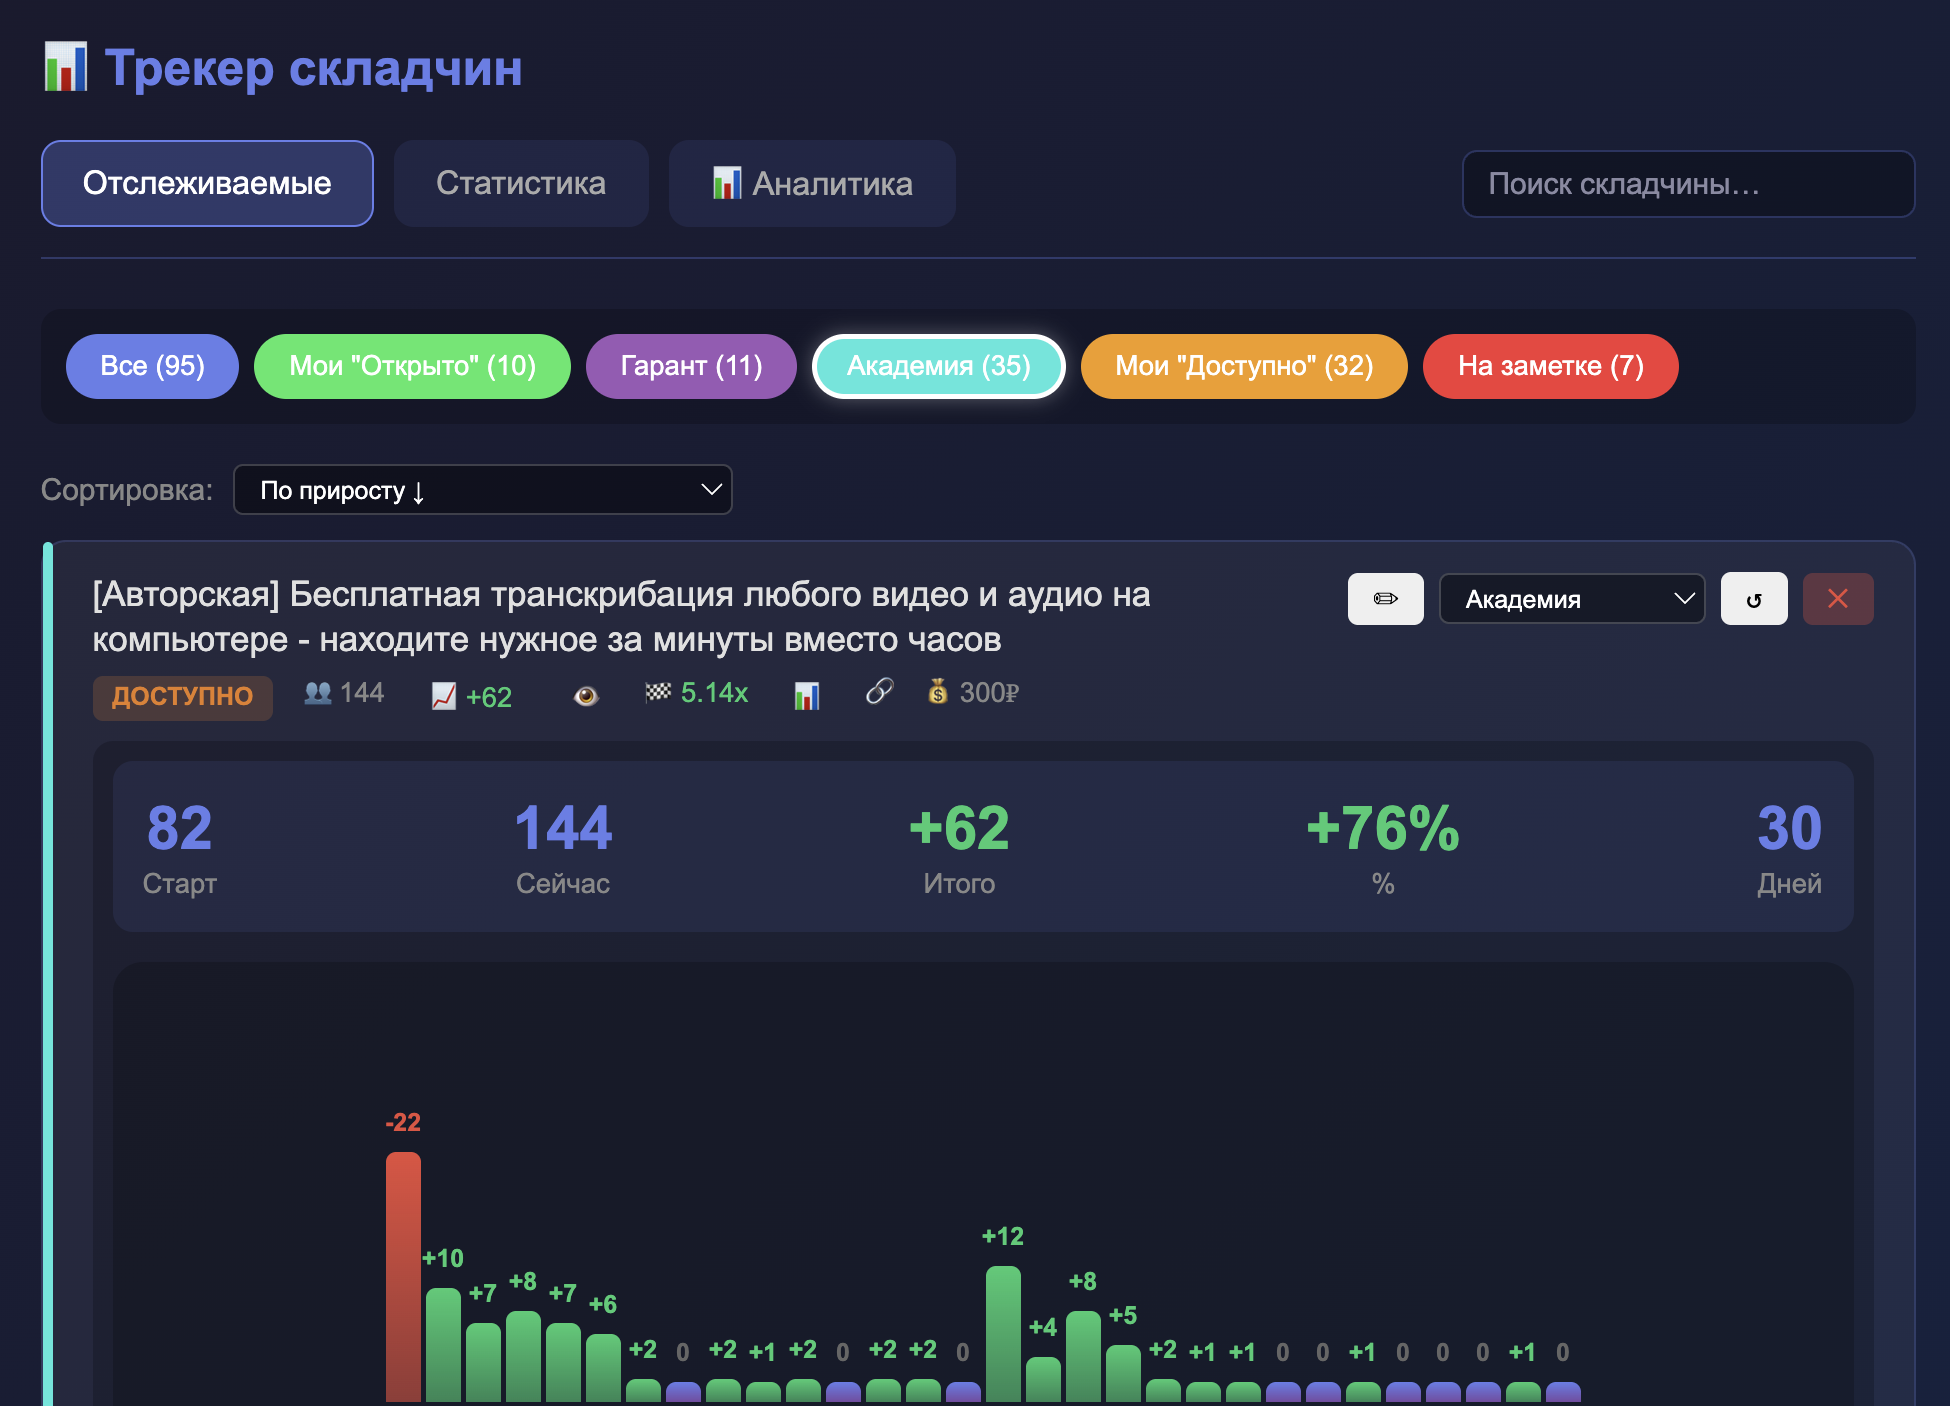
Task: Click the 'Мои "Открыто" (10)' green filter
Action: pos(412,366)
